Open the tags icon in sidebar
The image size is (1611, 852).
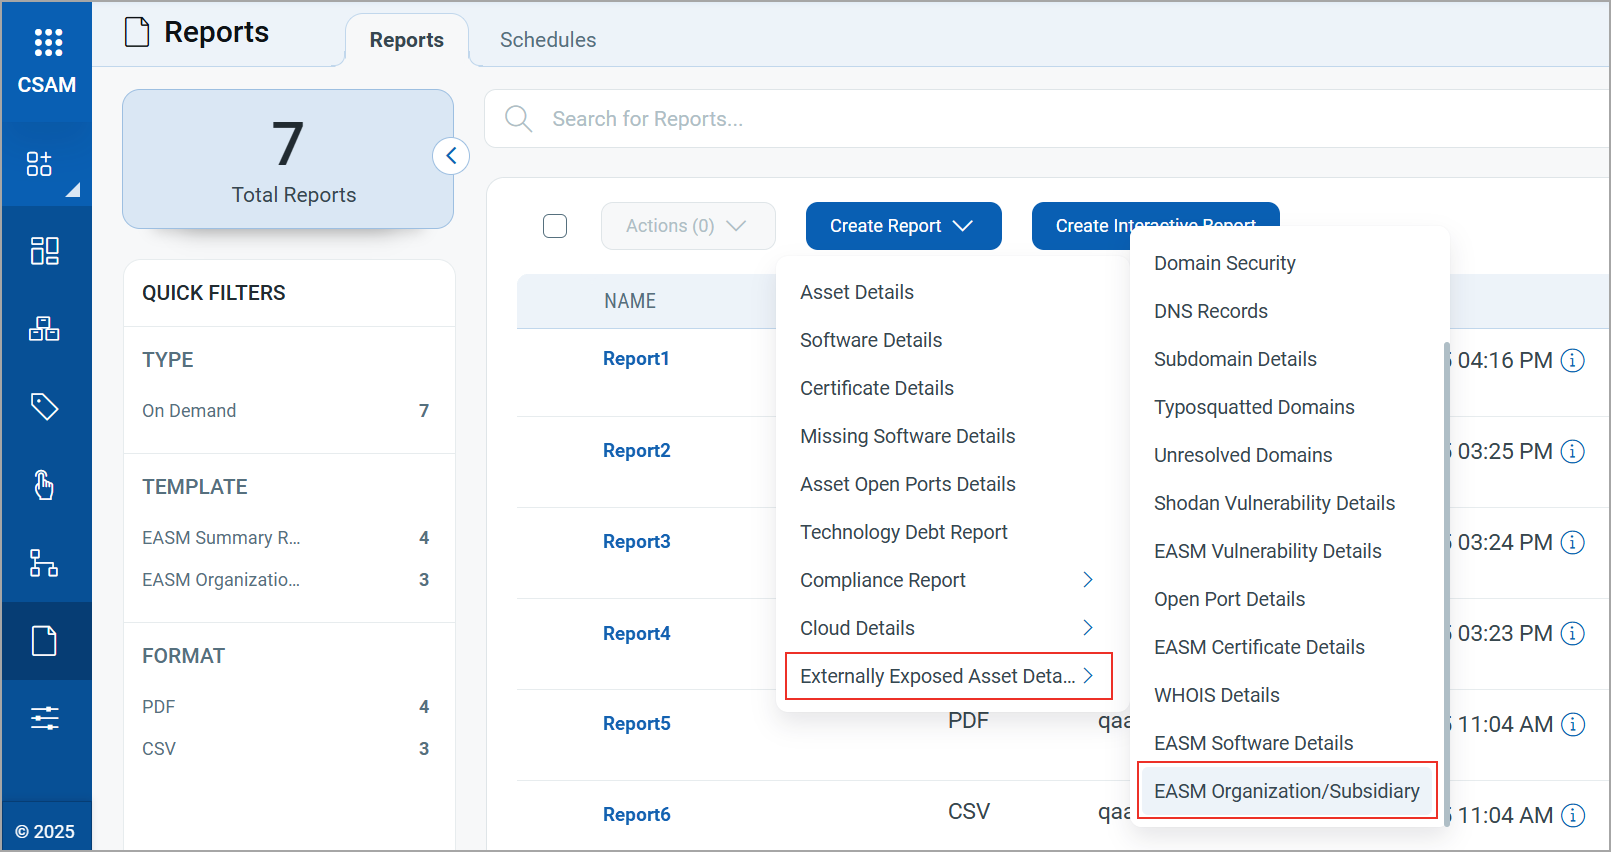coord(45,406)
